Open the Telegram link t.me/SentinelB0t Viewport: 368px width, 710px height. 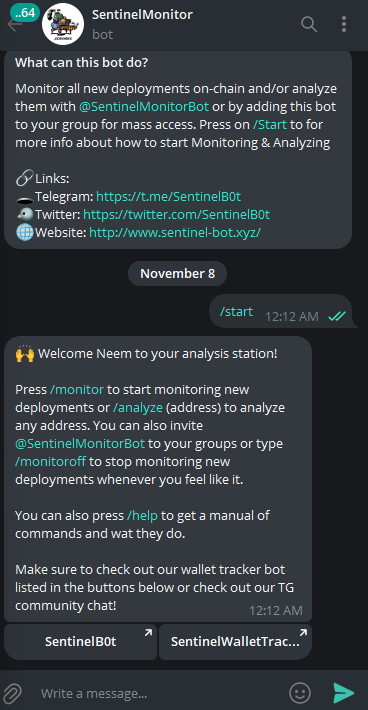(168, 197)
